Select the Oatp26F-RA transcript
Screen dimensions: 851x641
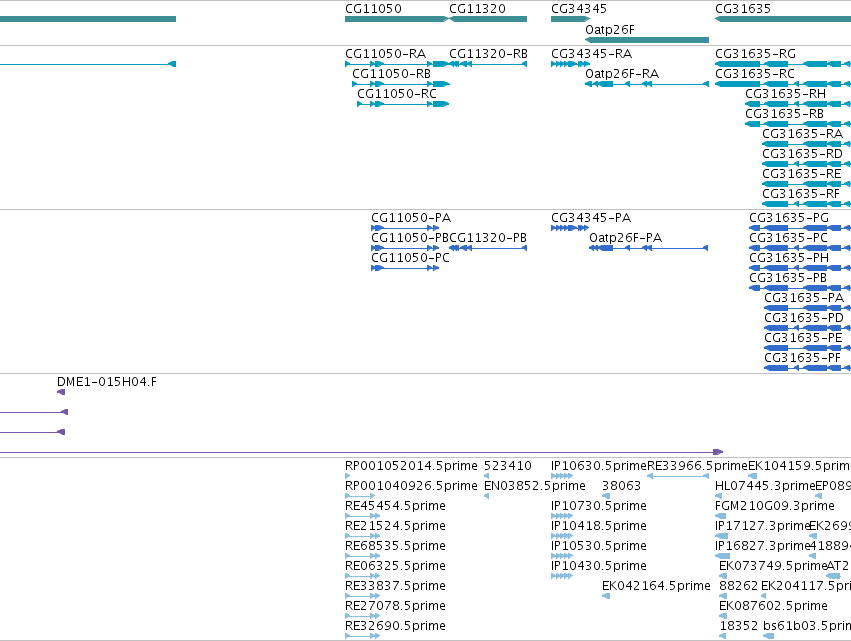[647, 84]
